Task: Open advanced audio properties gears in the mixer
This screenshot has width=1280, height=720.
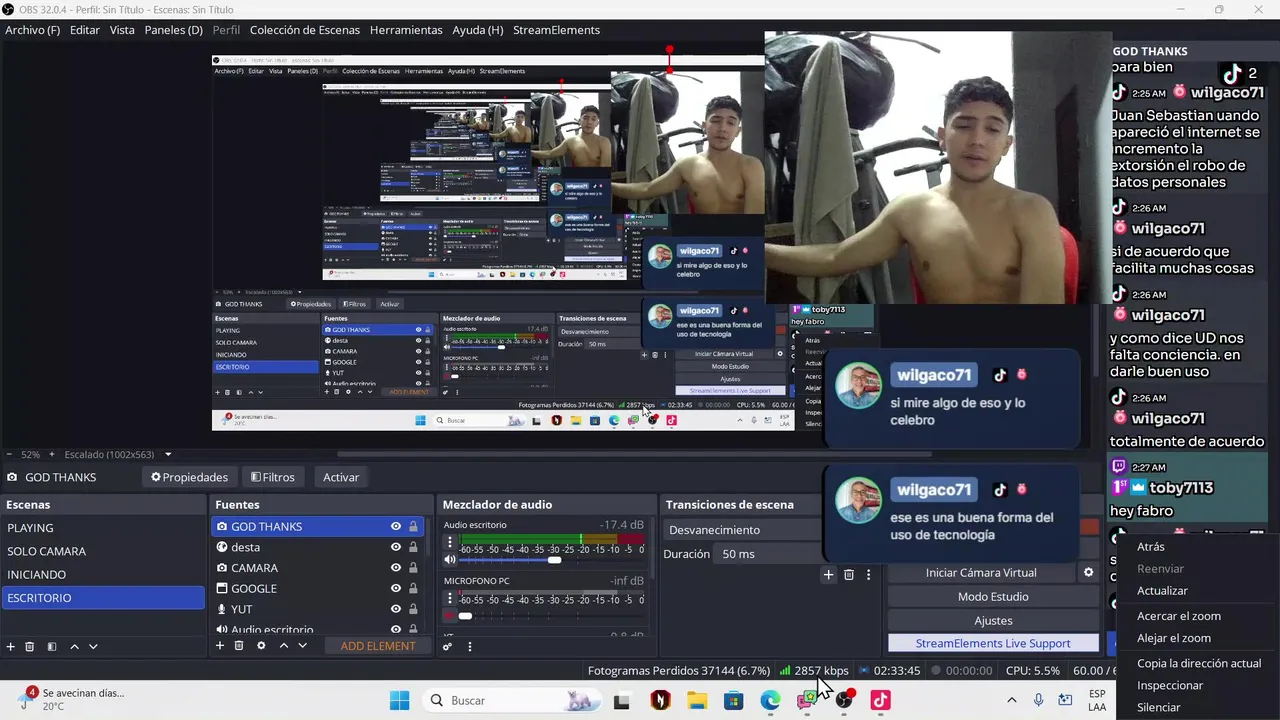Action: [x=448, y=646]
